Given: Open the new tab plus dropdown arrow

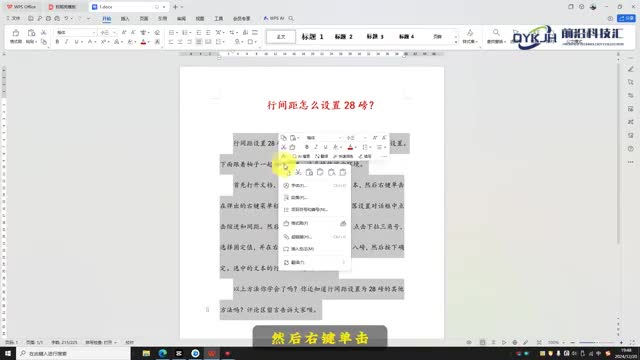Looking at the screenshot, I should pyautogui.click(x=182, y=7).
